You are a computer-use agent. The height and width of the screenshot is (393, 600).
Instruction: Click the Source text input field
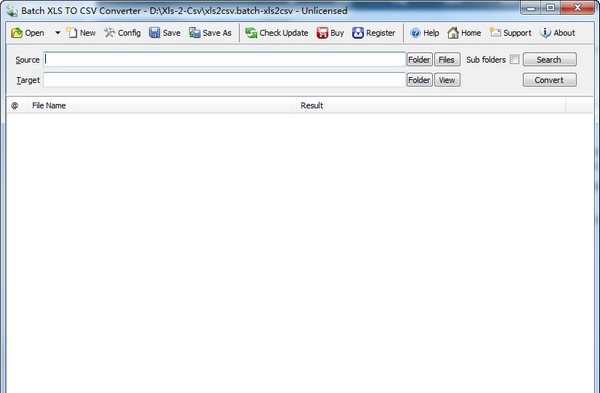(x=224, y=59)
